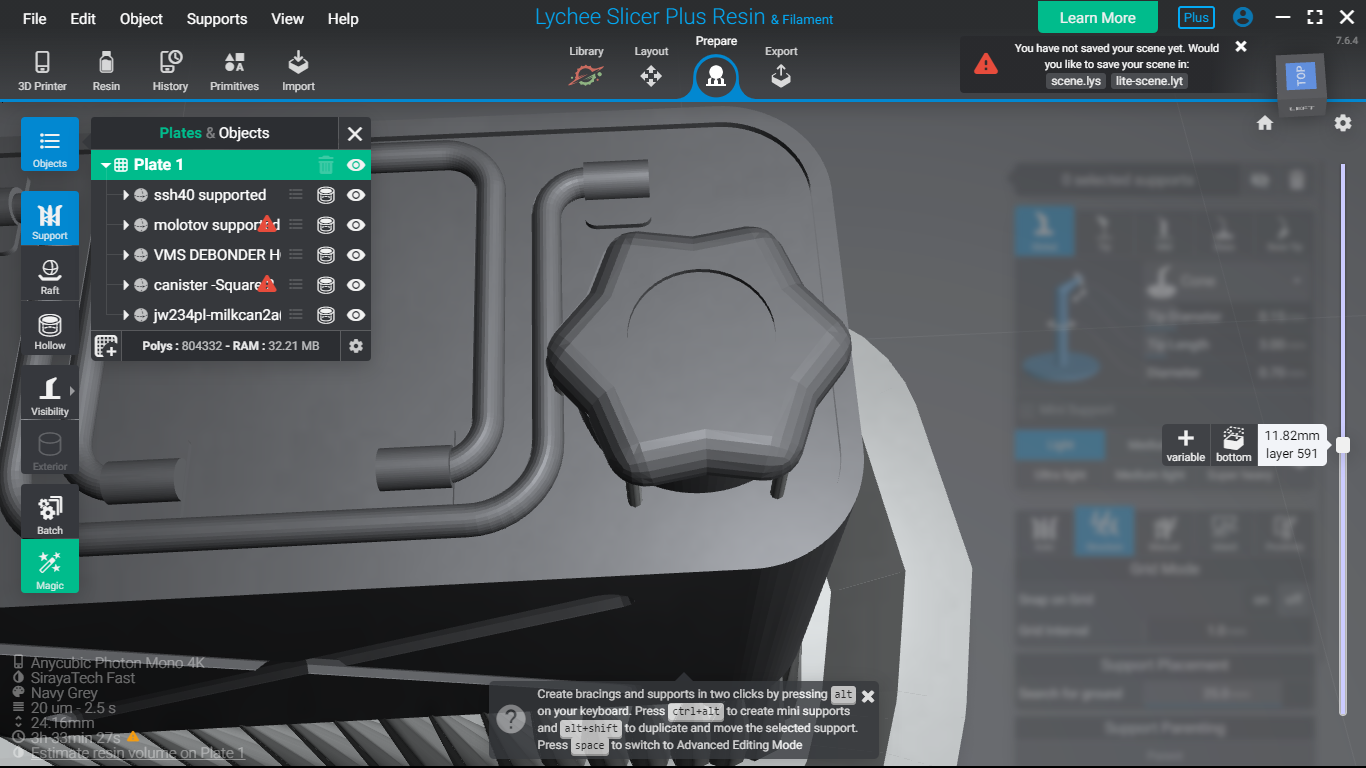Open the Resin settings

[106, 71]
